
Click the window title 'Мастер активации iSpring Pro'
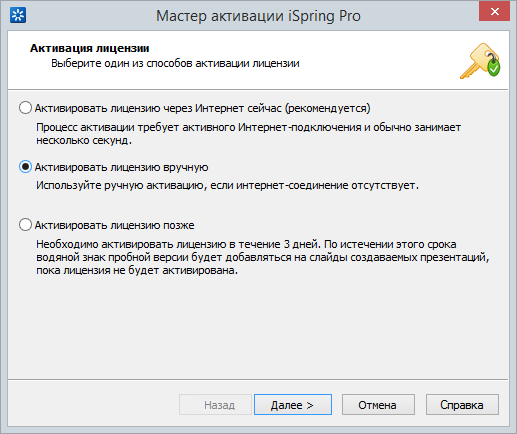pos(258,16)
